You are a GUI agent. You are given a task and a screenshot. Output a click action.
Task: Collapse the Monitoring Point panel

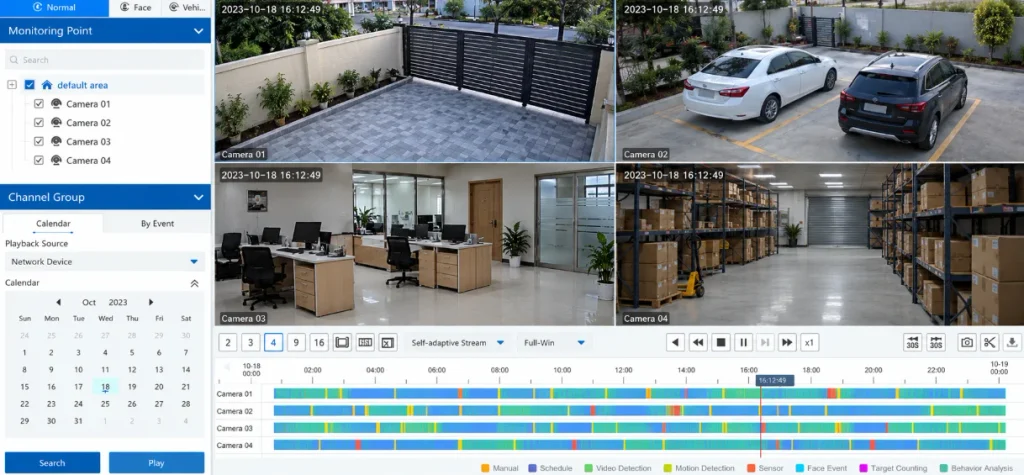(x=199, y=31)
